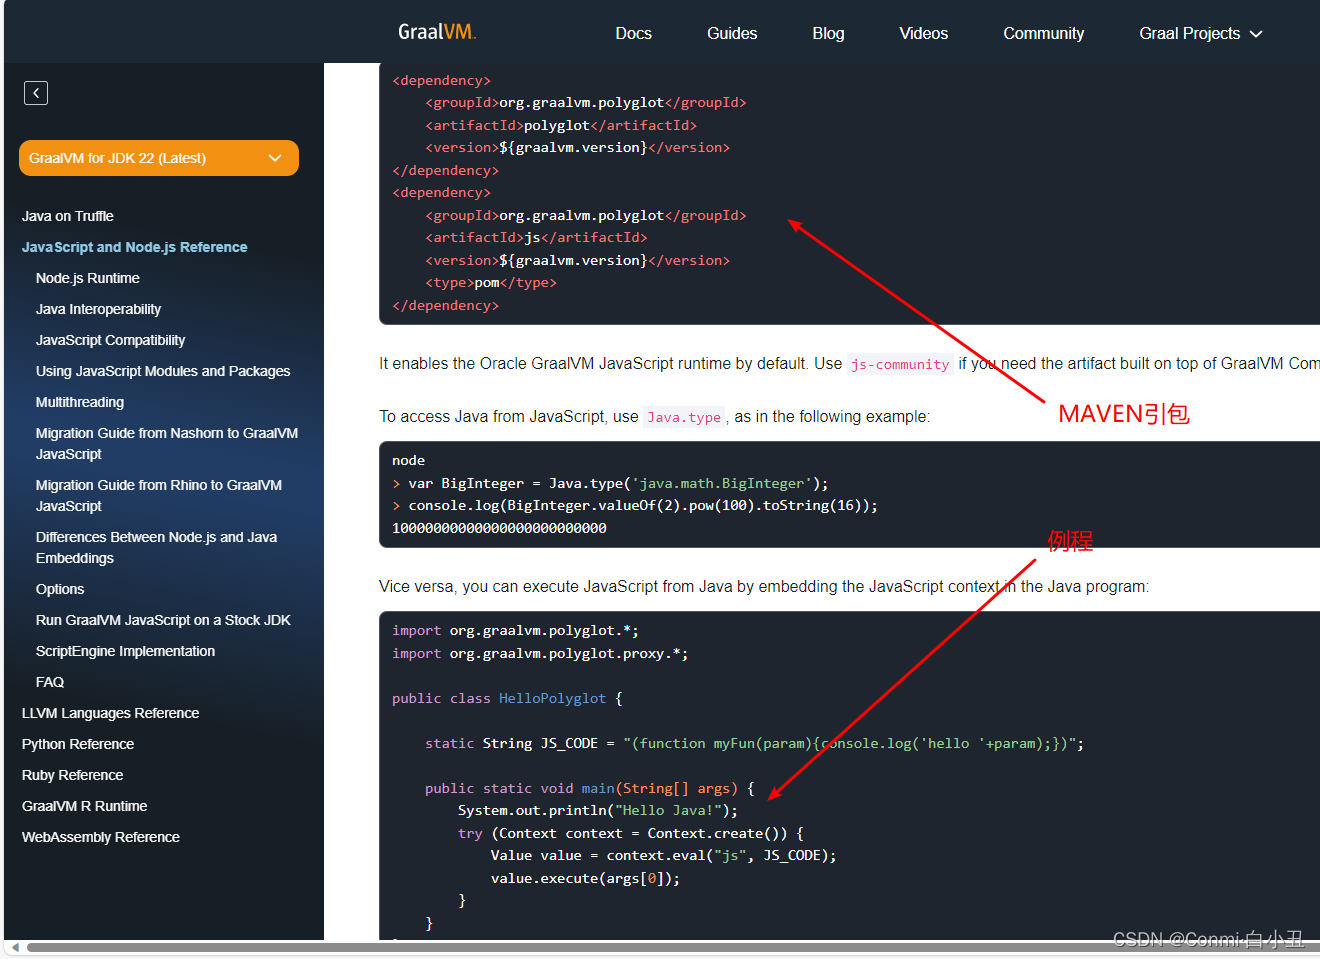Open JavaScript and Node.js Reference section

(x=135, y=247)
